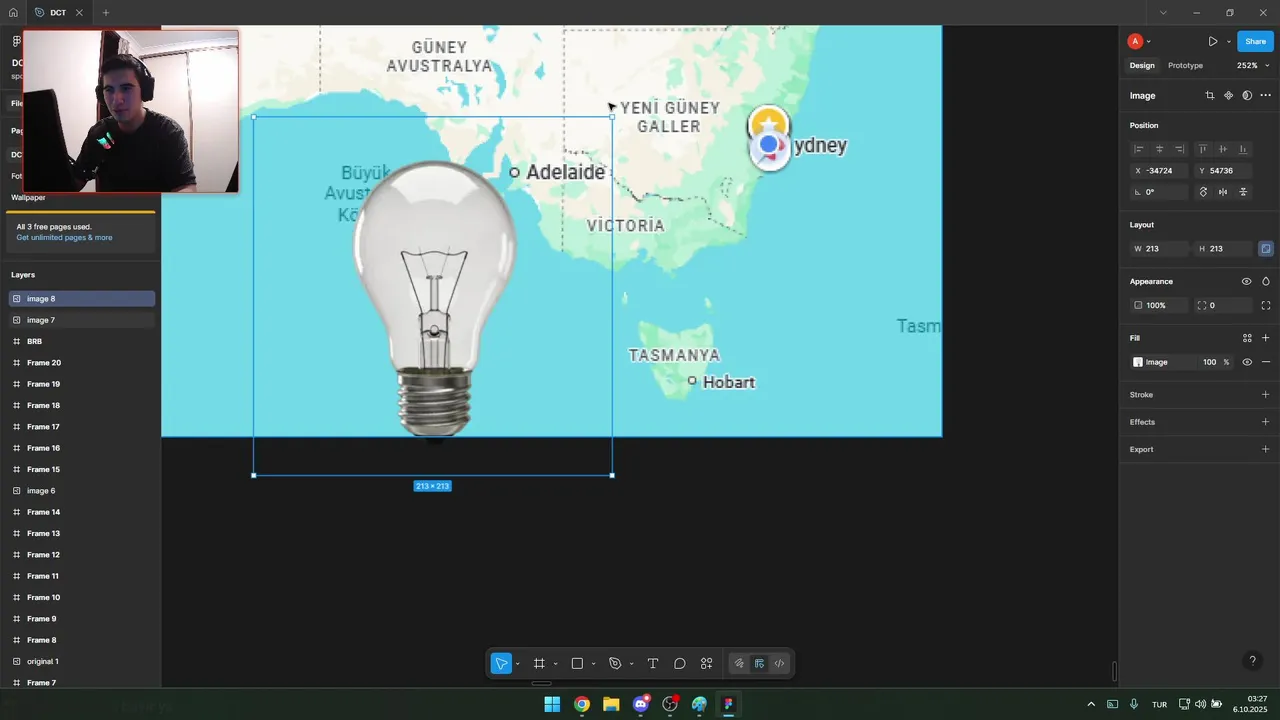Switch to Design mode in toolbar
This screenshot has width=1280, height=720.
pyautogui.click(x=759, y=664)
